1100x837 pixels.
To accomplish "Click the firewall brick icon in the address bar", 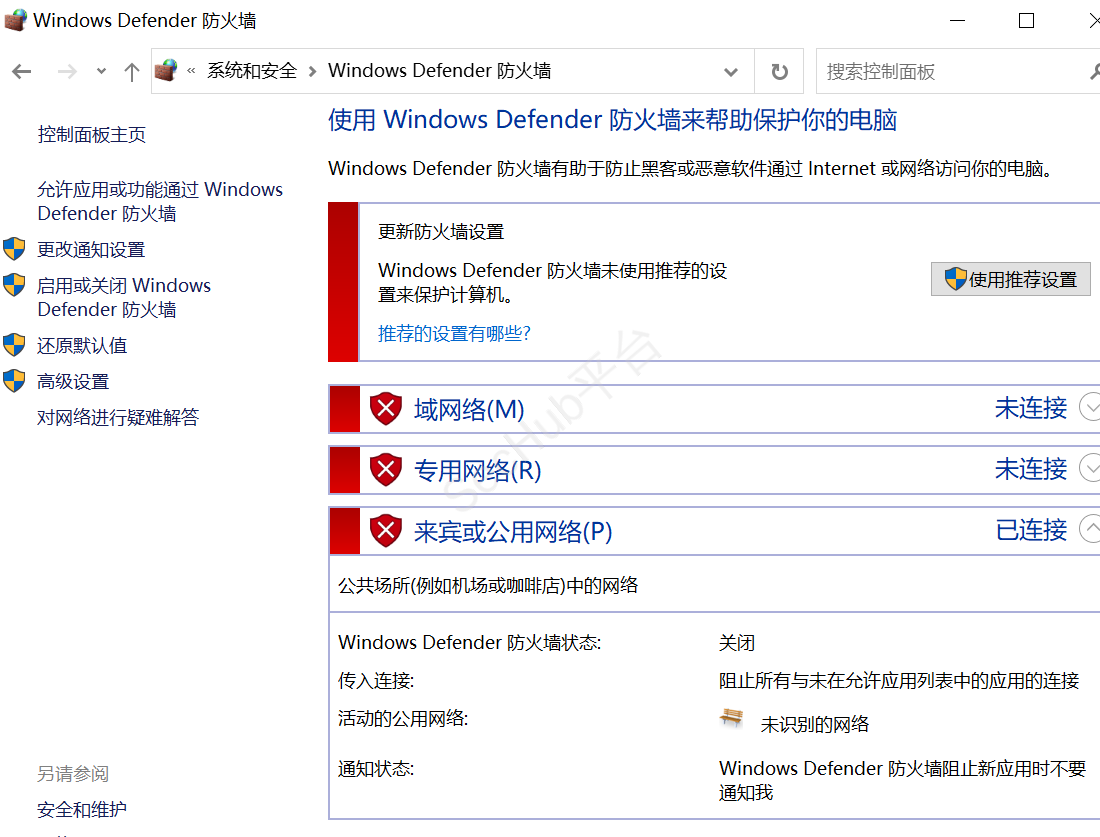I will (x=167, y=70).
